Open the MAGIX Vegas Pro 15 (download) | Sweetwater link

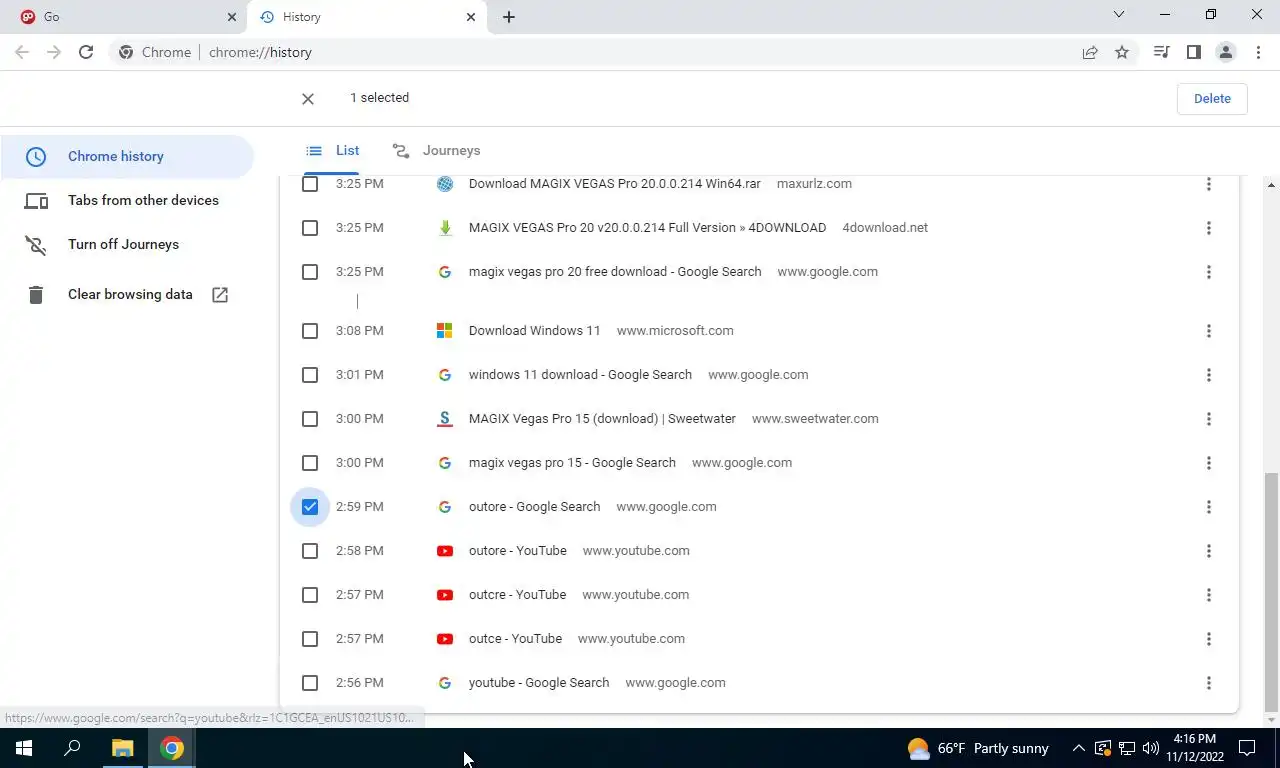coord(602,419)
